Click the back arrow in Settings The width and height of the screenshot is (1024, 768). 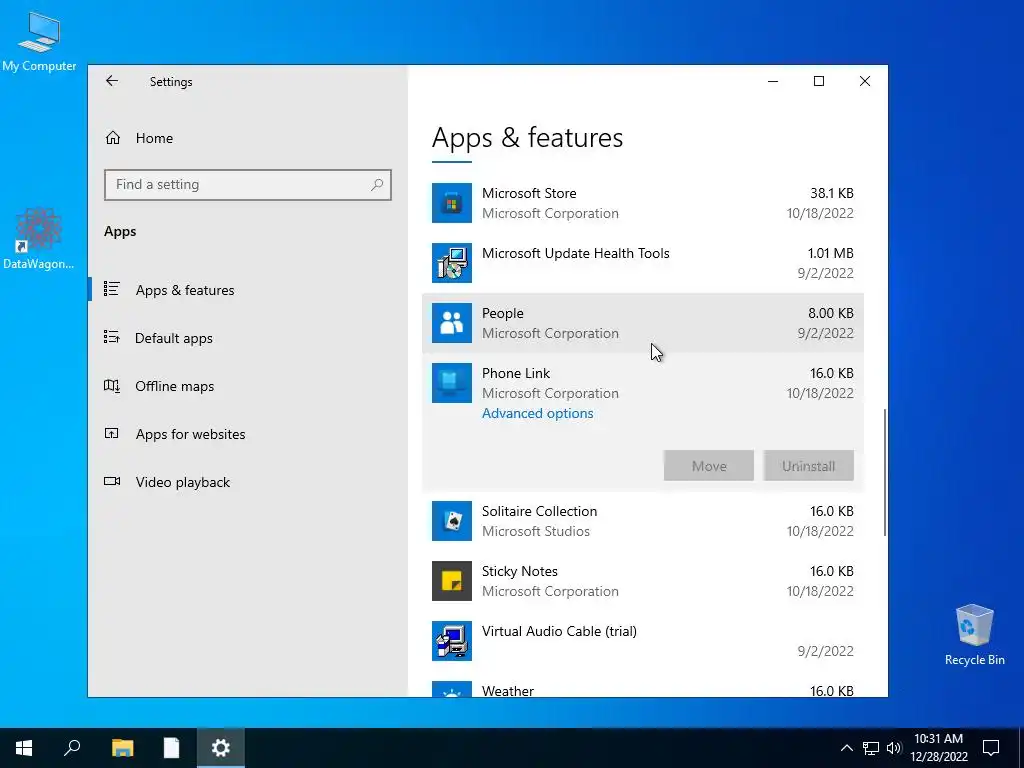(x=112, y=81)
